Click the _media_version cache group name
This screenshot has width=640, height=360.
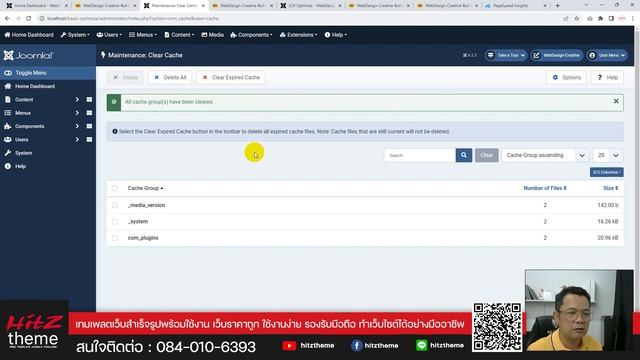147,205
